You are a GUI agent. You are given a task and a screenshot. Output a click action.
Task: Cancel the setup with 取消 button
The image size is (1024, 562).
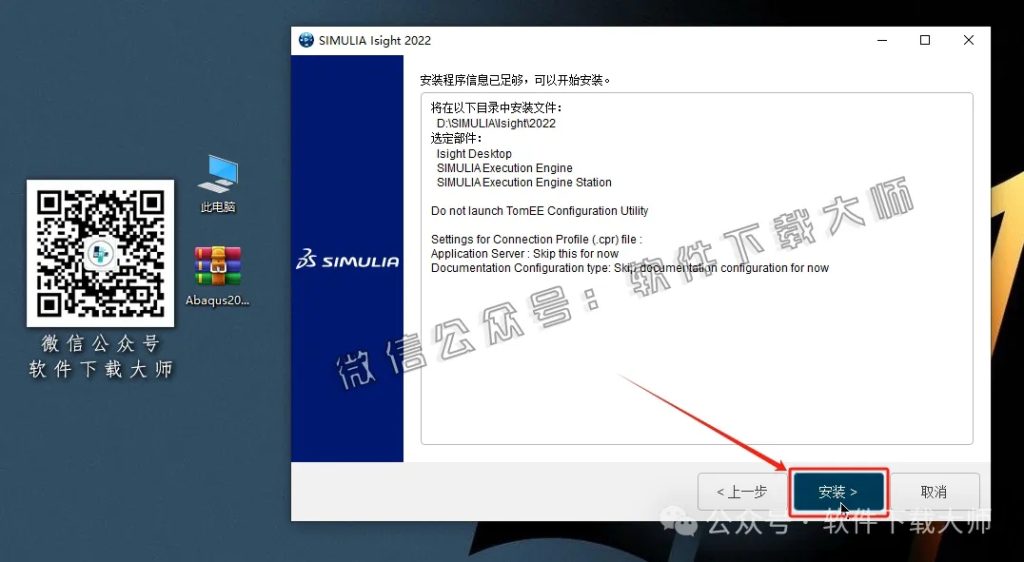[934, 492]
